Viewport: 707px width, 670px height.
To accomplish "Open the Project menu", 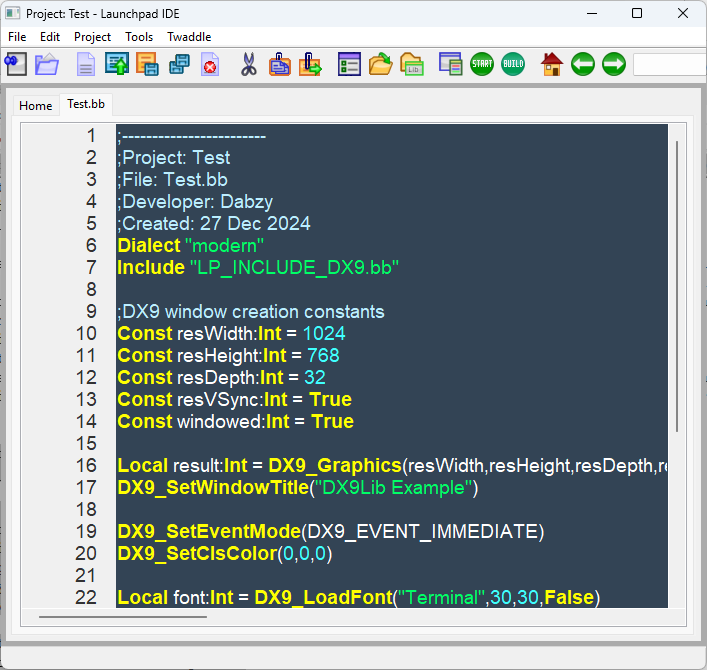I will [93, 37].
